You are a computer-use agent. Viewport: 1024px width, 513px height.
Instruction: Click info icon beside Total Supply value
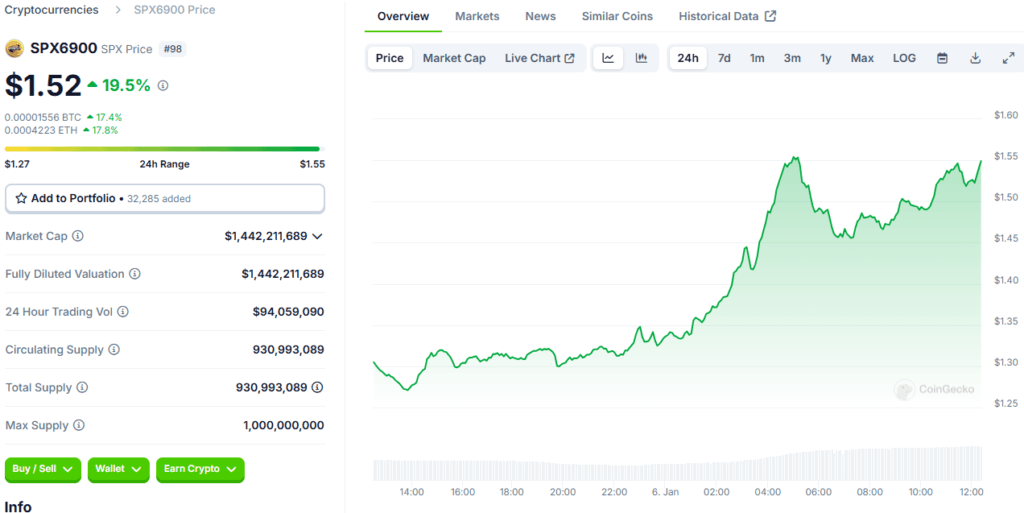317,388
